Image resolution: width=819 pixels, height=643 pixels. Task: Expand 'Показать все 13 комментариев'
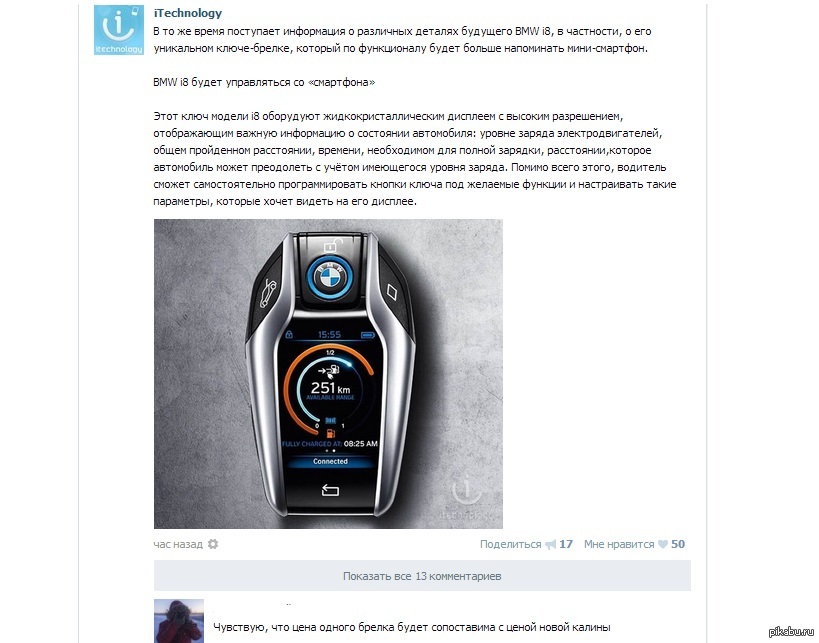422,576
